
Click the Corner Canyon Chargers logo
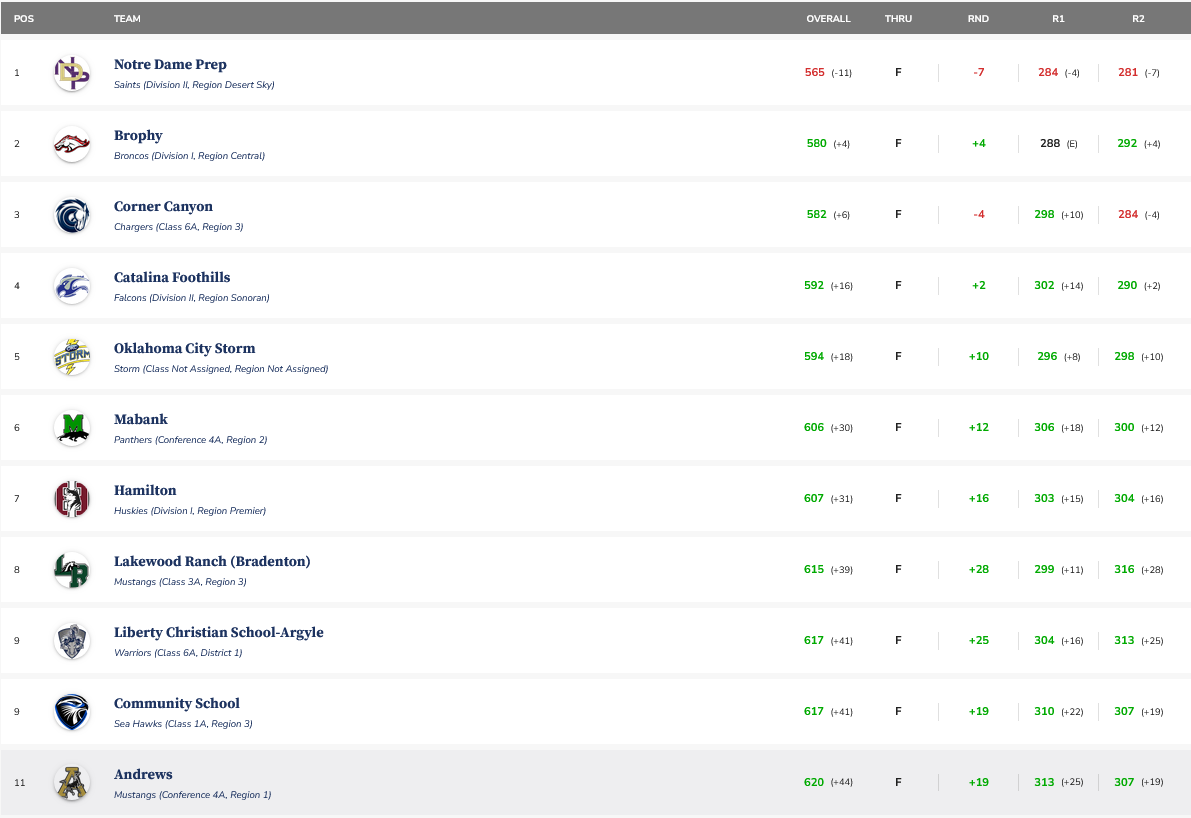pos(72,215)
